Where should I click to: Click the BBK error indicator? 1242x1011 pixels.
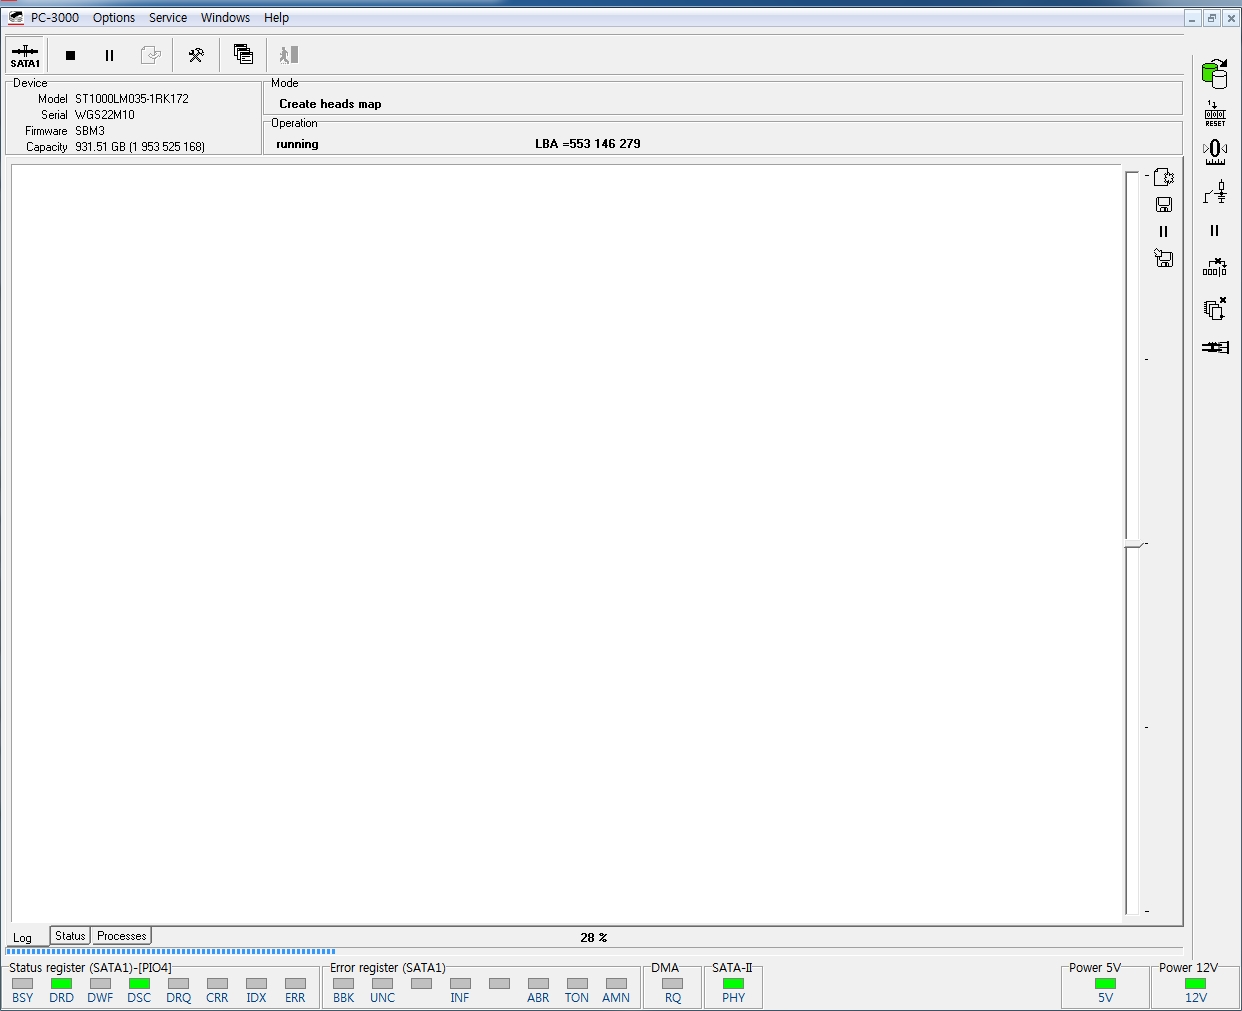click(343, 984)
